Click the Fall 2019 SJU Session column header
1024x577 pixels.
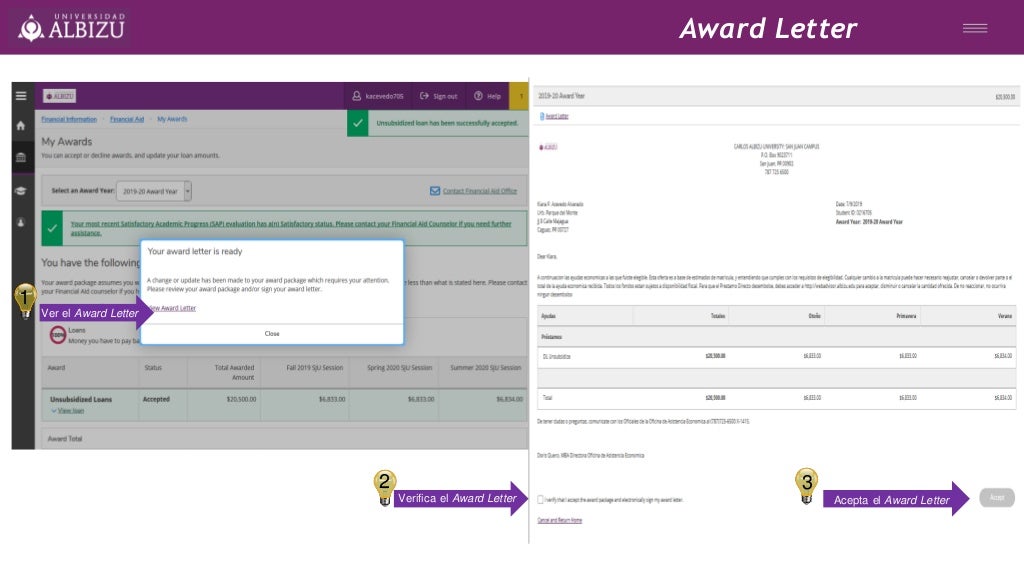click(315, 367)
